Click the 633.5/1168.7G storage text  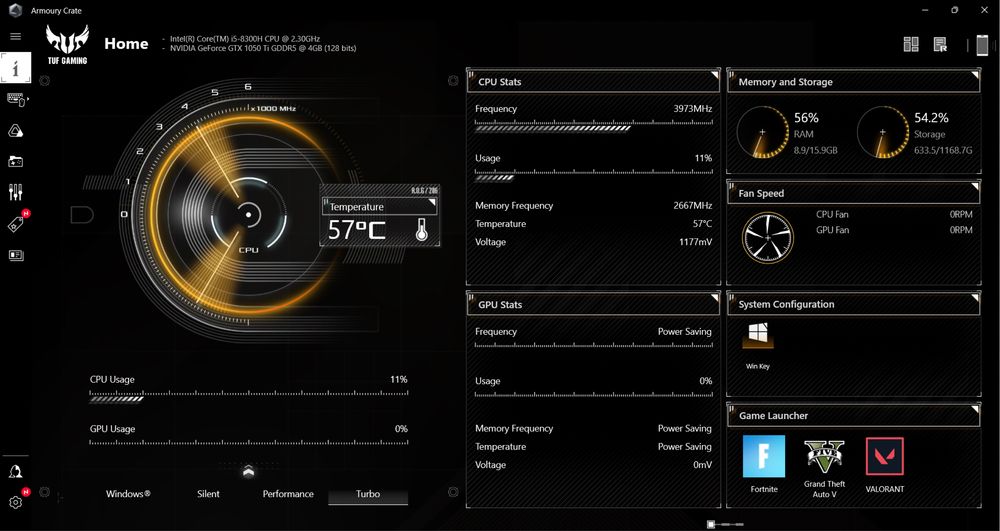tap(943, 150)
